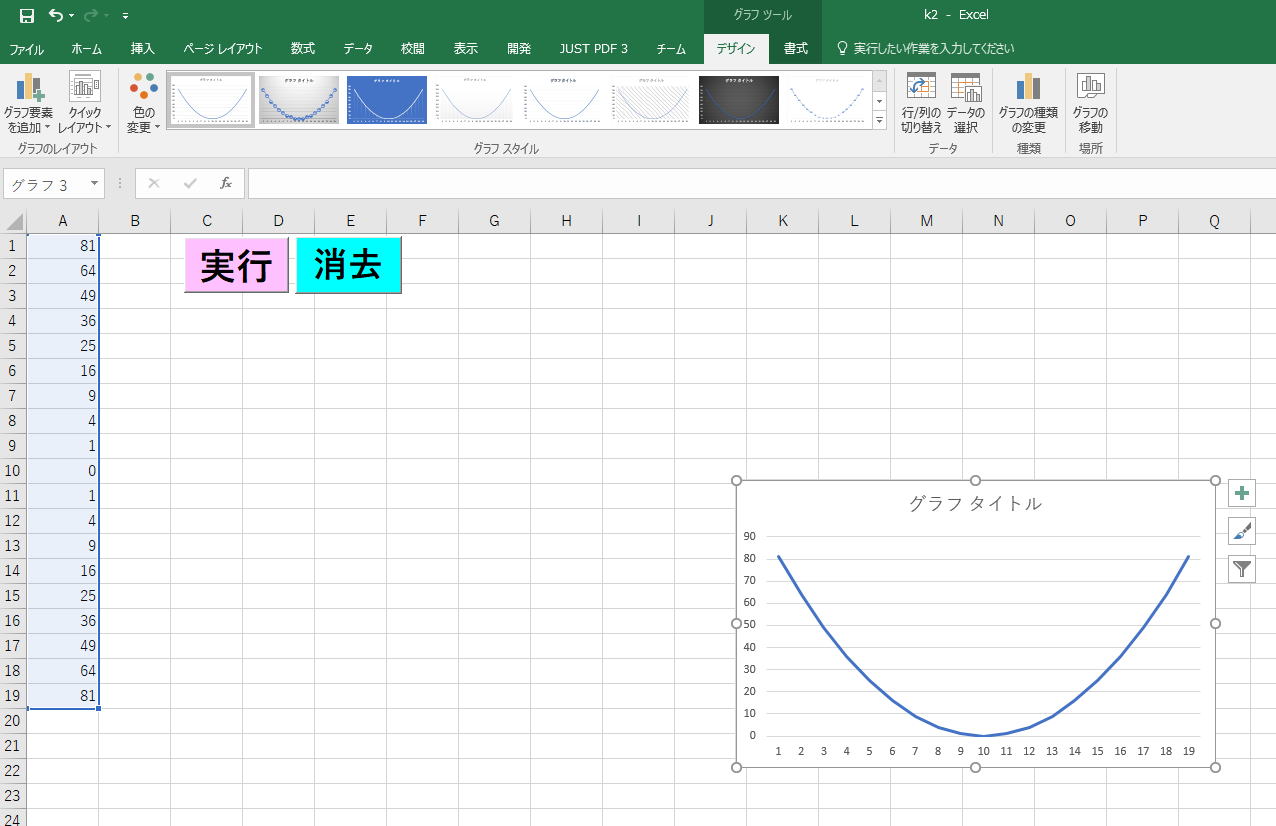Click the 実行したい作業 search box
The width and height of the screenshot is (1276, 826).
tap(925, 48)
